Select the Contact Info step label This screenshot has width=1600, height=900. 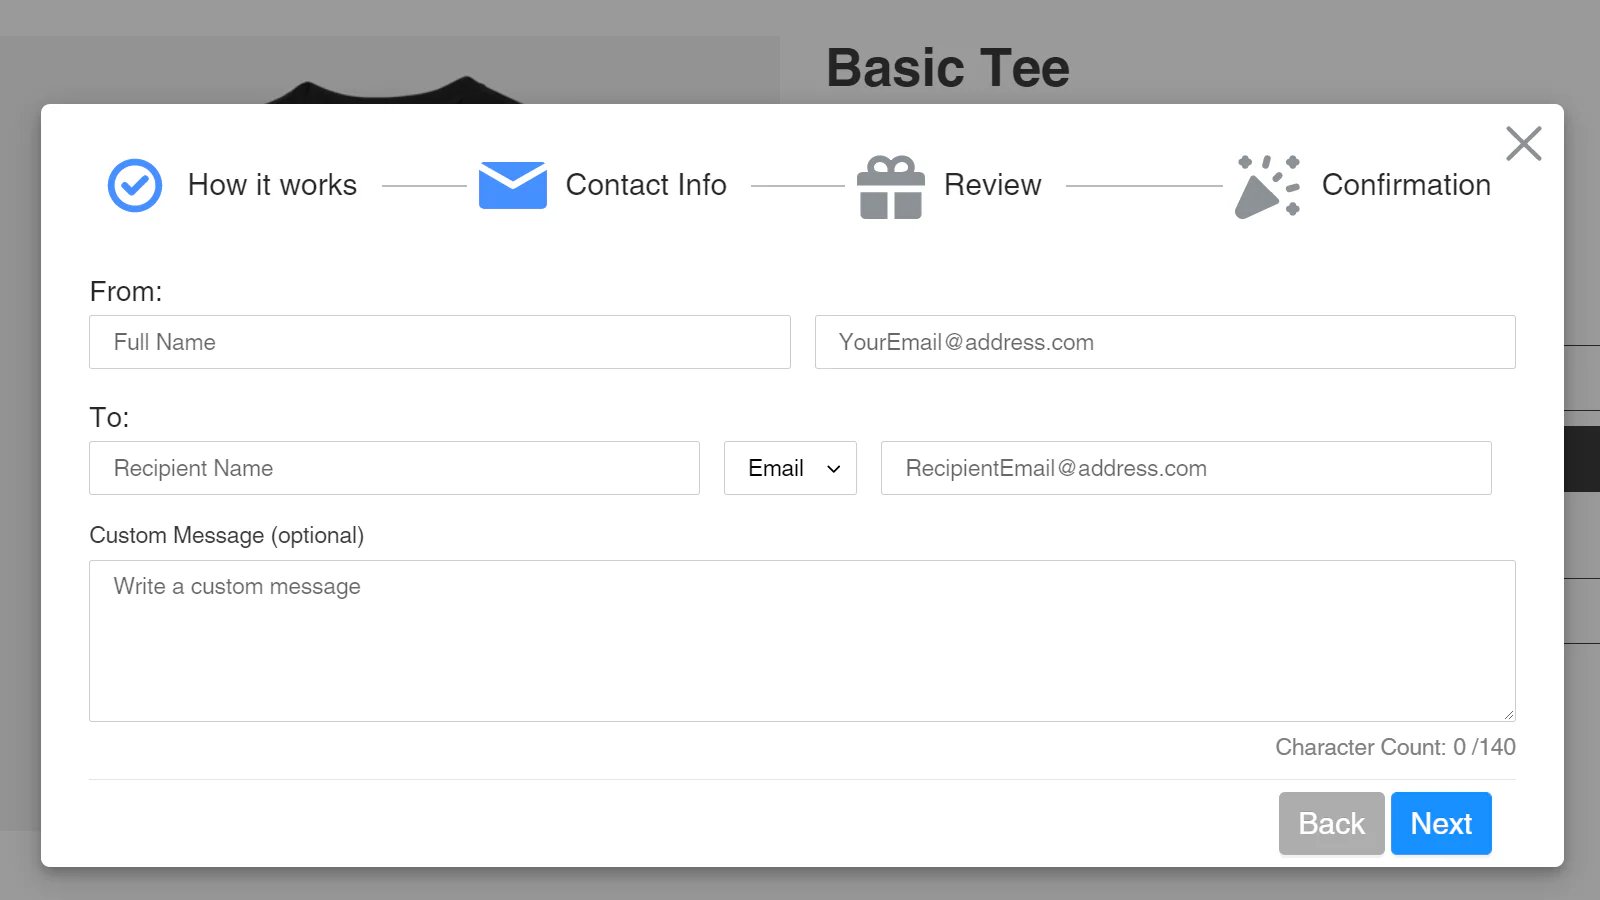[x=646, y=185]
